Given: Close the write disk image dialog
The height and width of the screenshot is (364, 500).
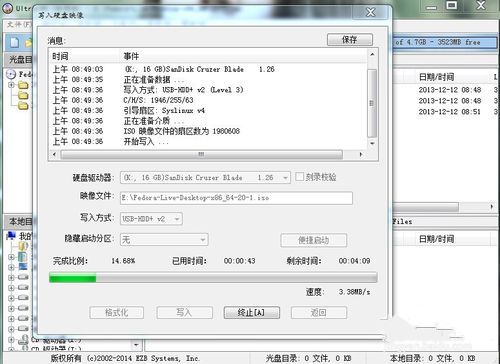Looking at the screenshot, I should click(371, 13).
